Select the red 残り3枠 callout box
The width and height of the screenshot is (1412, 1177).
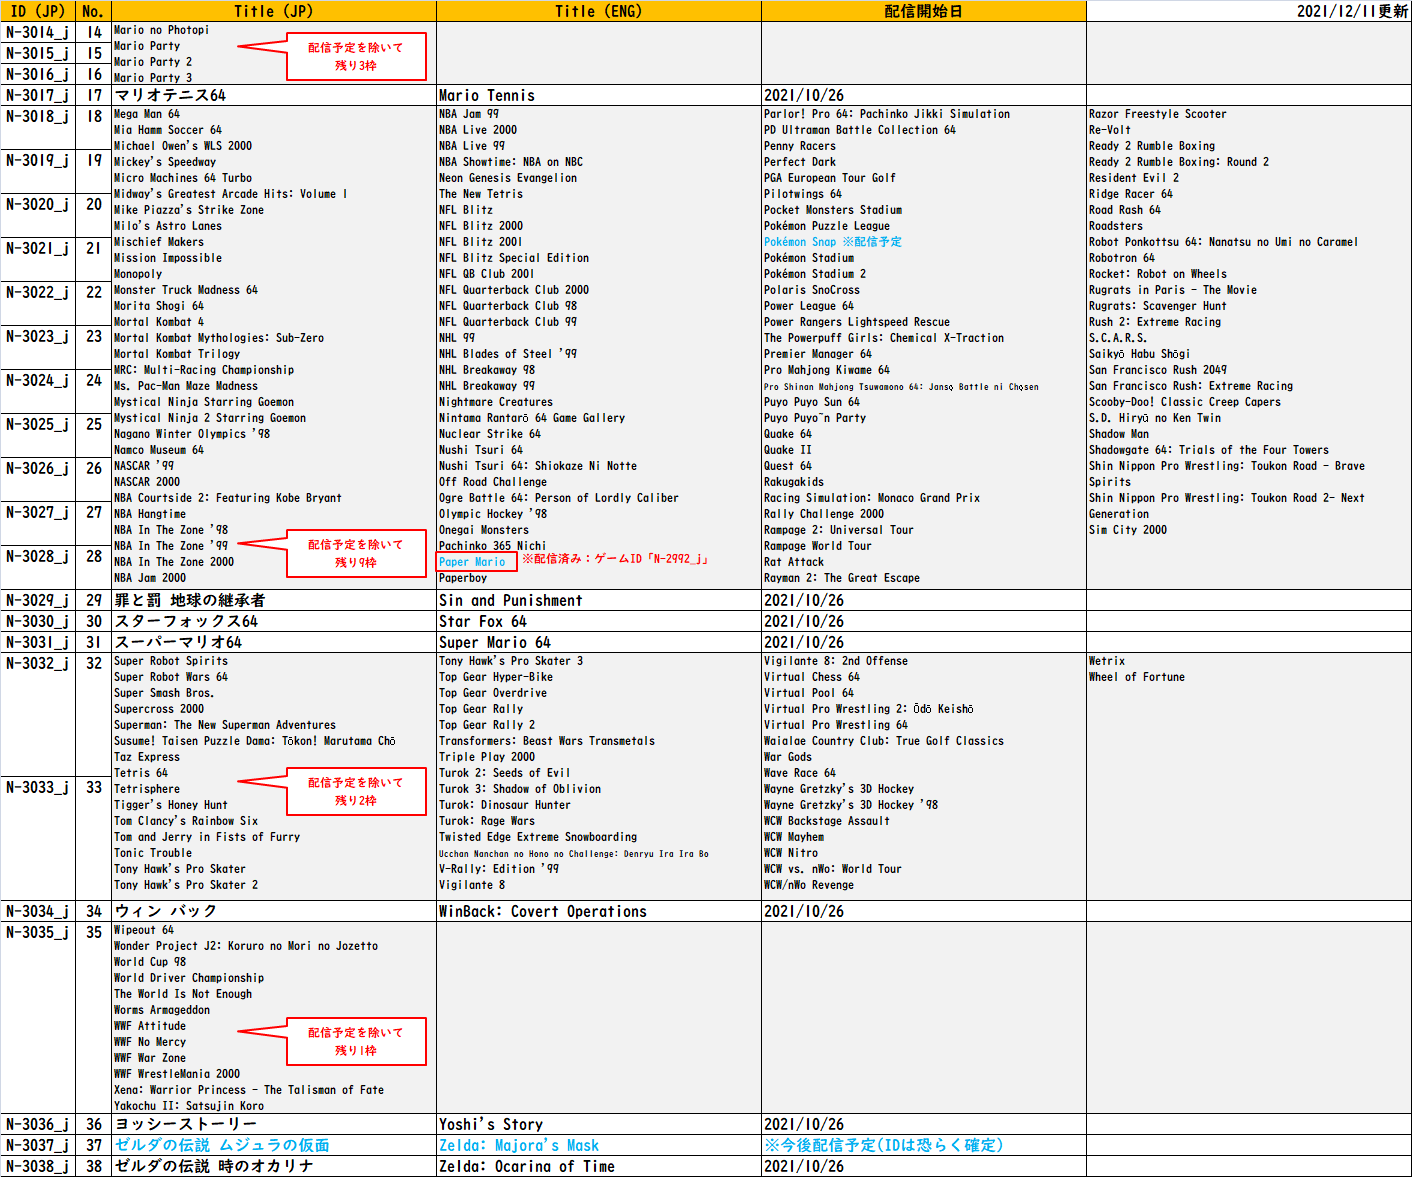pos(356,56)
